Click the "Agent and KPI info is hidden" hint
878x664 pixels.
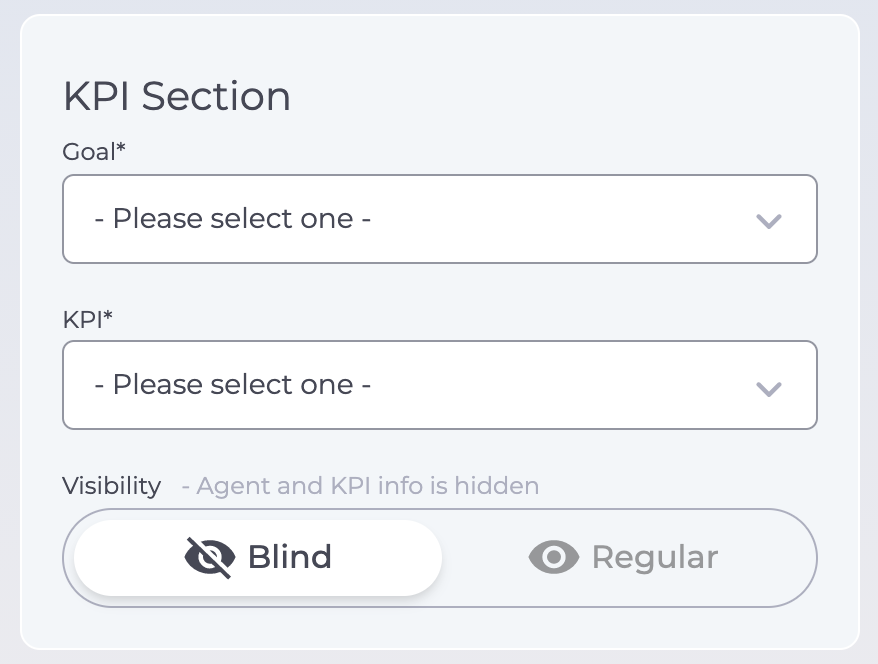tap(360, 487)
